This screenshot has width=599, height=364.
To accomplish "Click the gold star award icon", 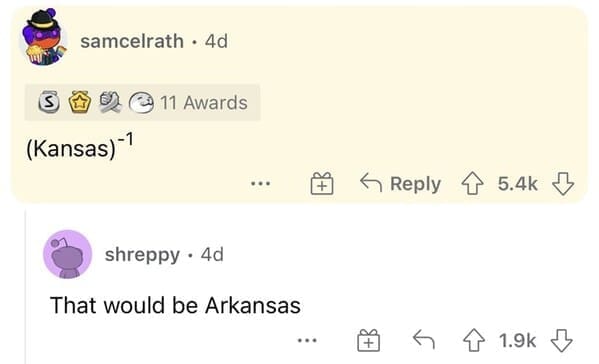I will [x=79, y=102].
